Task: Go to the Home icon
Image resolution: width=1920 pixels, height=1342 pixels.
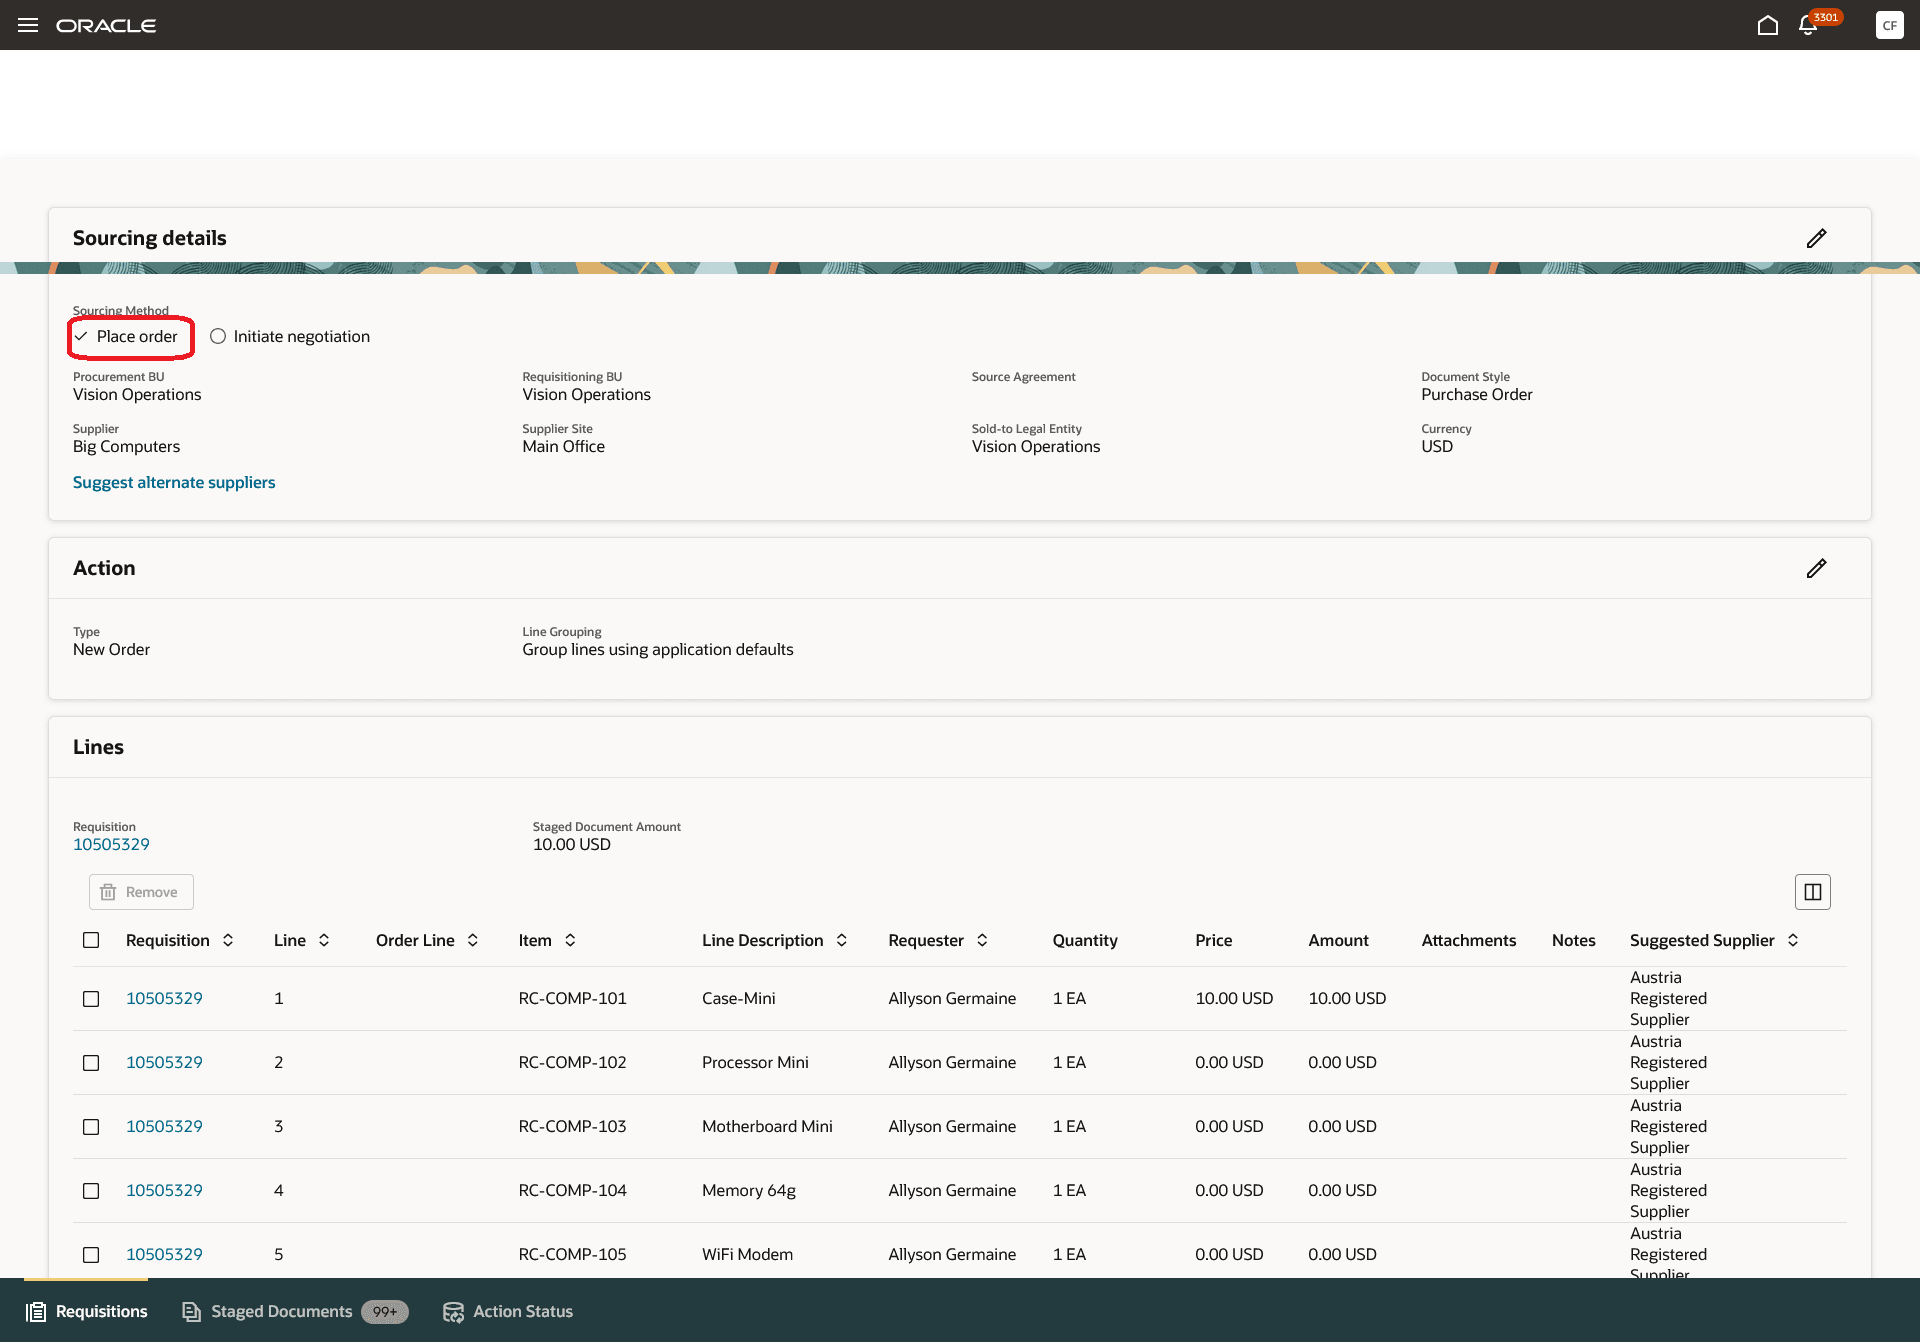Action: [1767, 25]
